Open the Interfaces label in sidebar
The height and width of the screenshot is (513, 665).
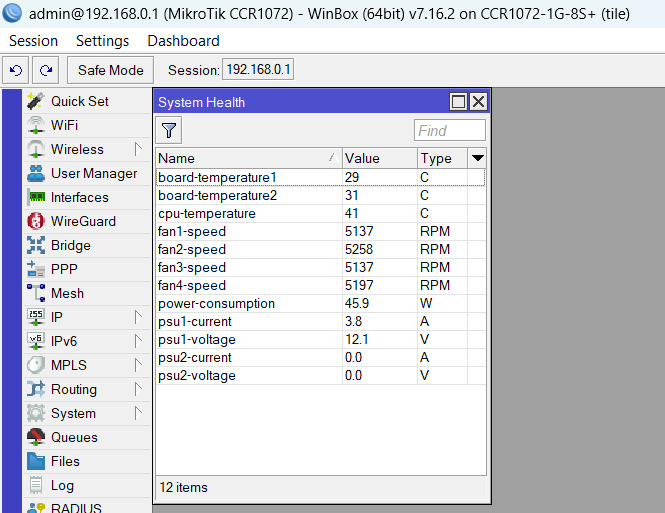(80, 197)
